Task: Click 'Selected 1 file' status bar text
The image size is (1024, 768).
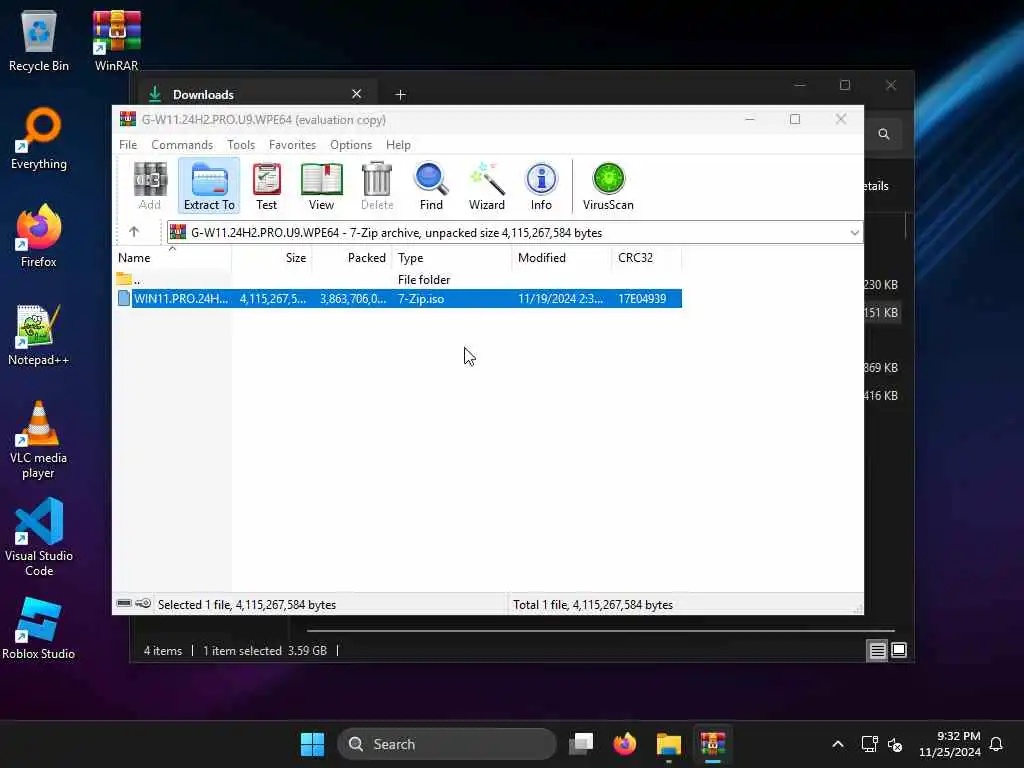Action: tap(247, 605)
